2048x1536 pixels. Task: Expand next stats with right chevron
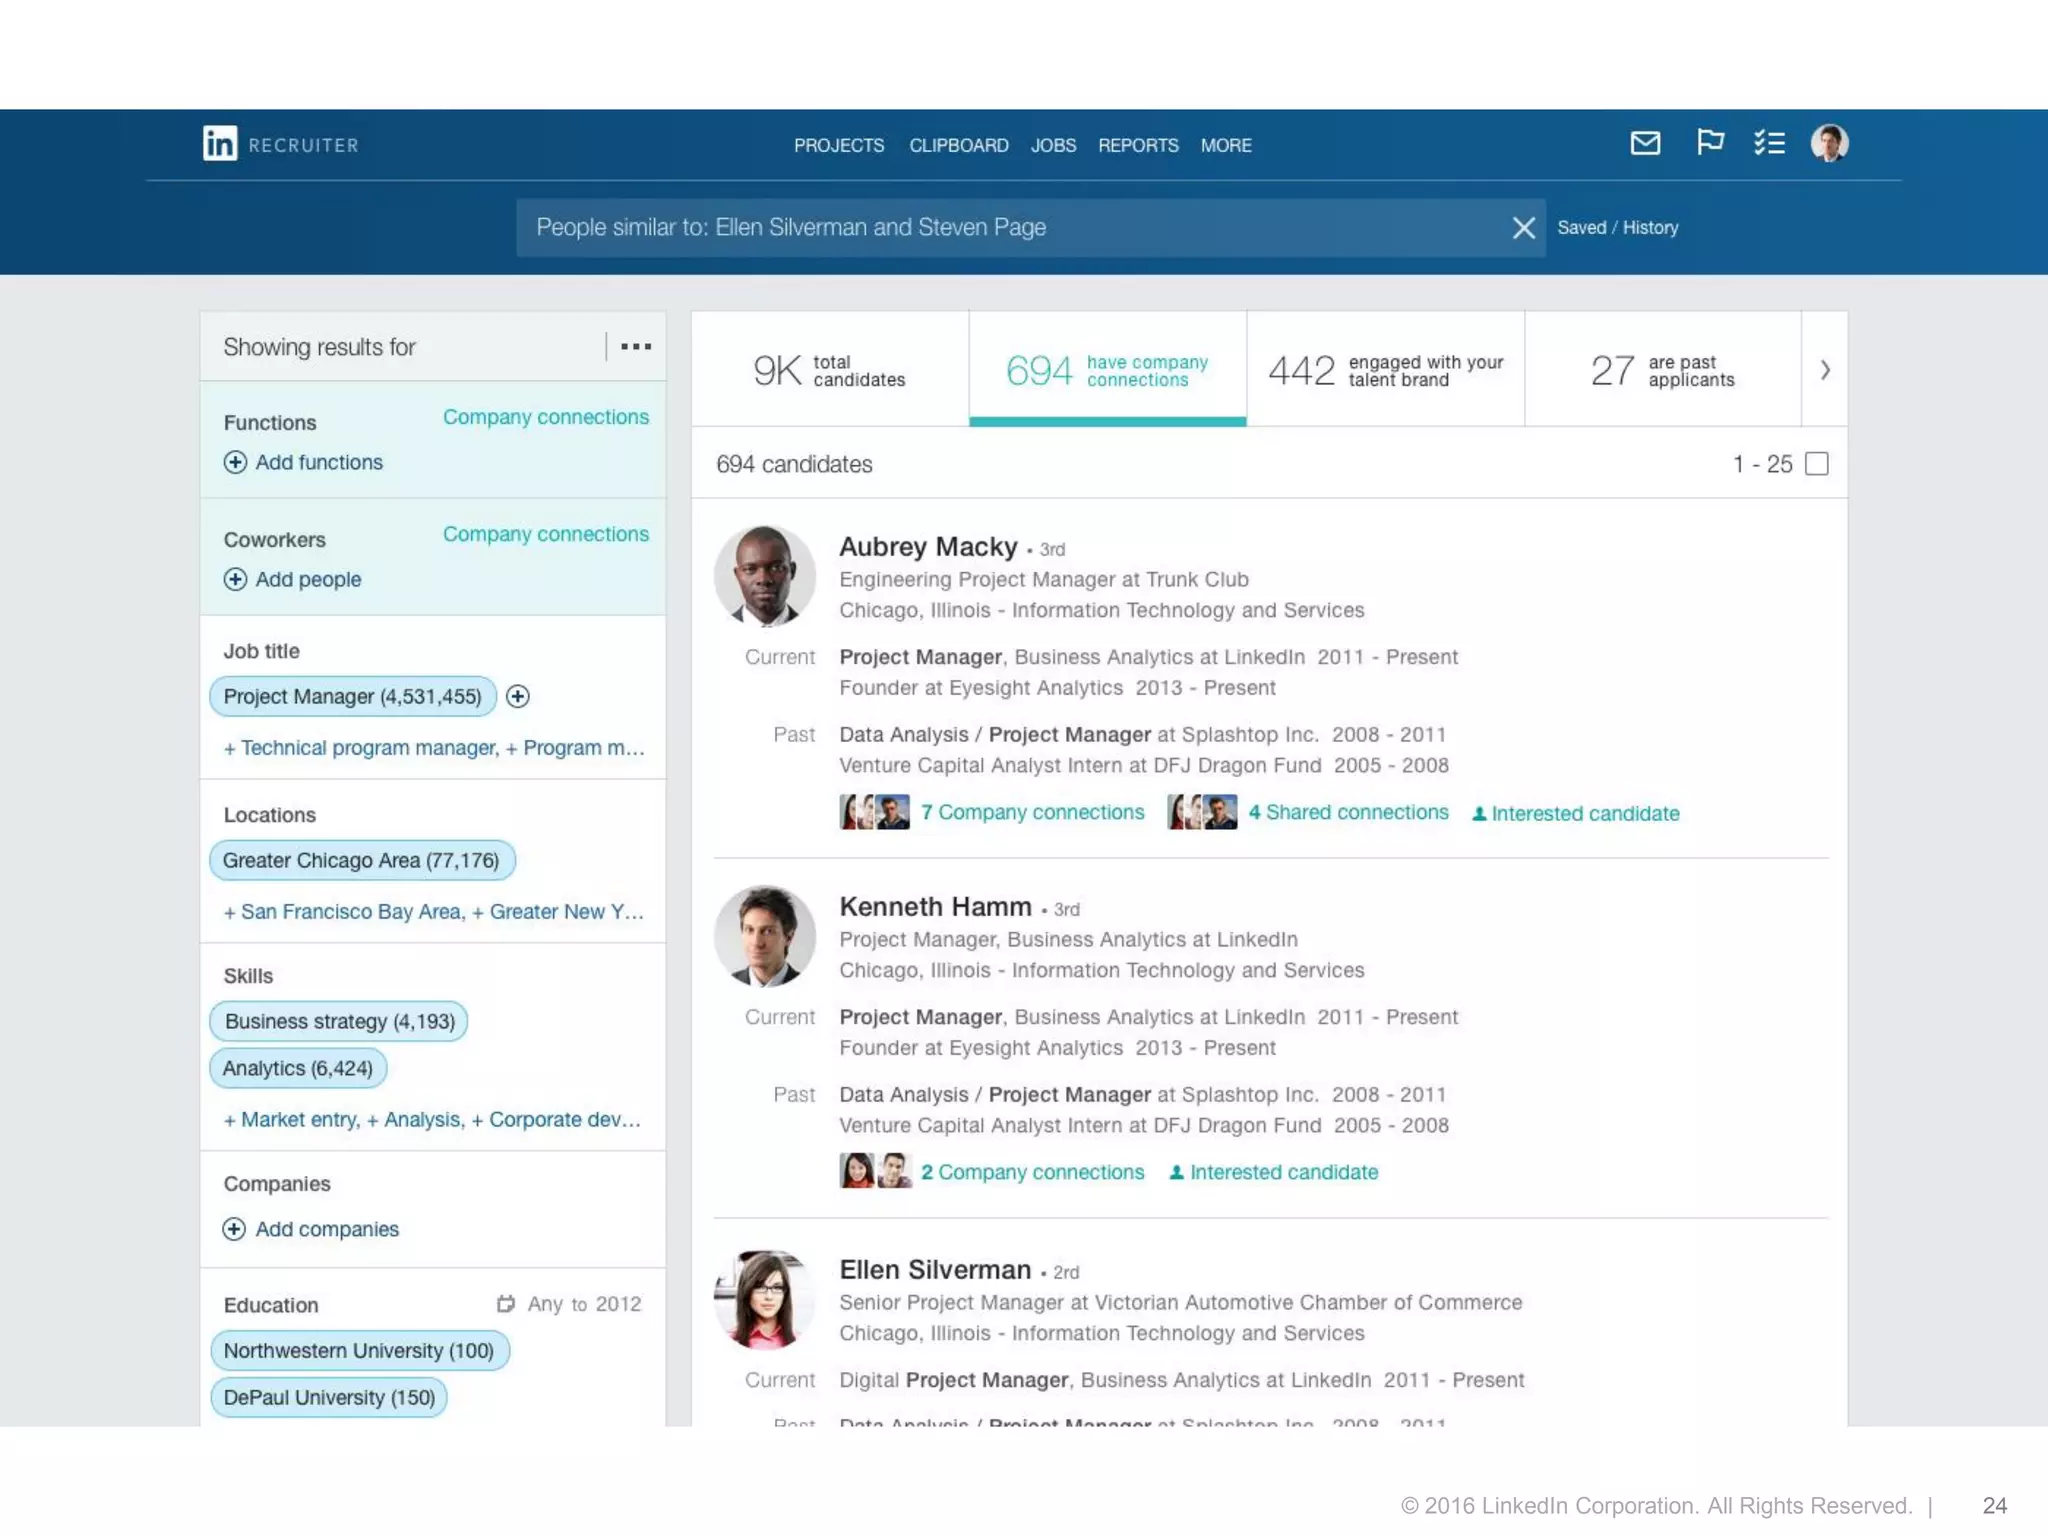click(x=1825, y=370)
